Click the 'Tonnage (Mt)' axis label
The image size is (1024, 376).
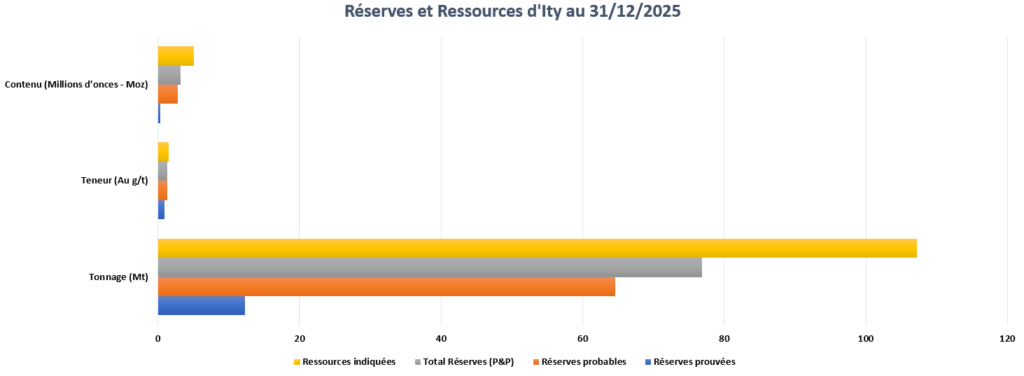[118, 277]
